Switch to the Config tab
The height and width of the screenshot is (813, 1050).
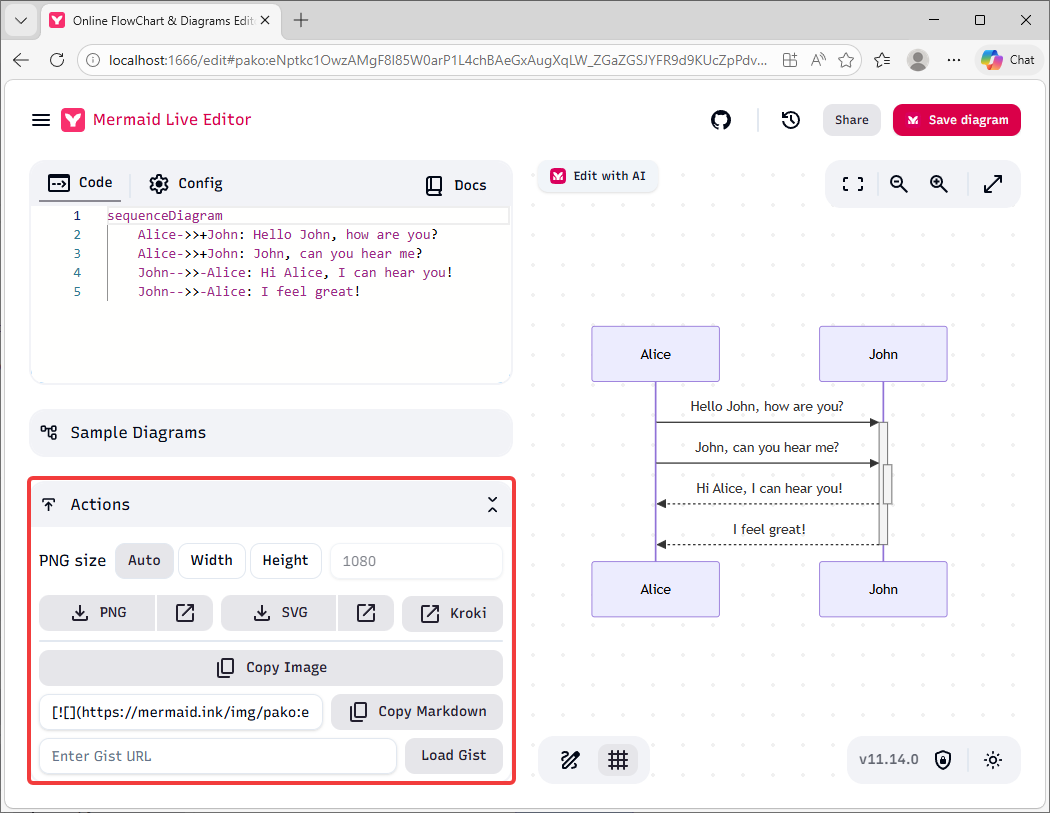click(185, 183)
